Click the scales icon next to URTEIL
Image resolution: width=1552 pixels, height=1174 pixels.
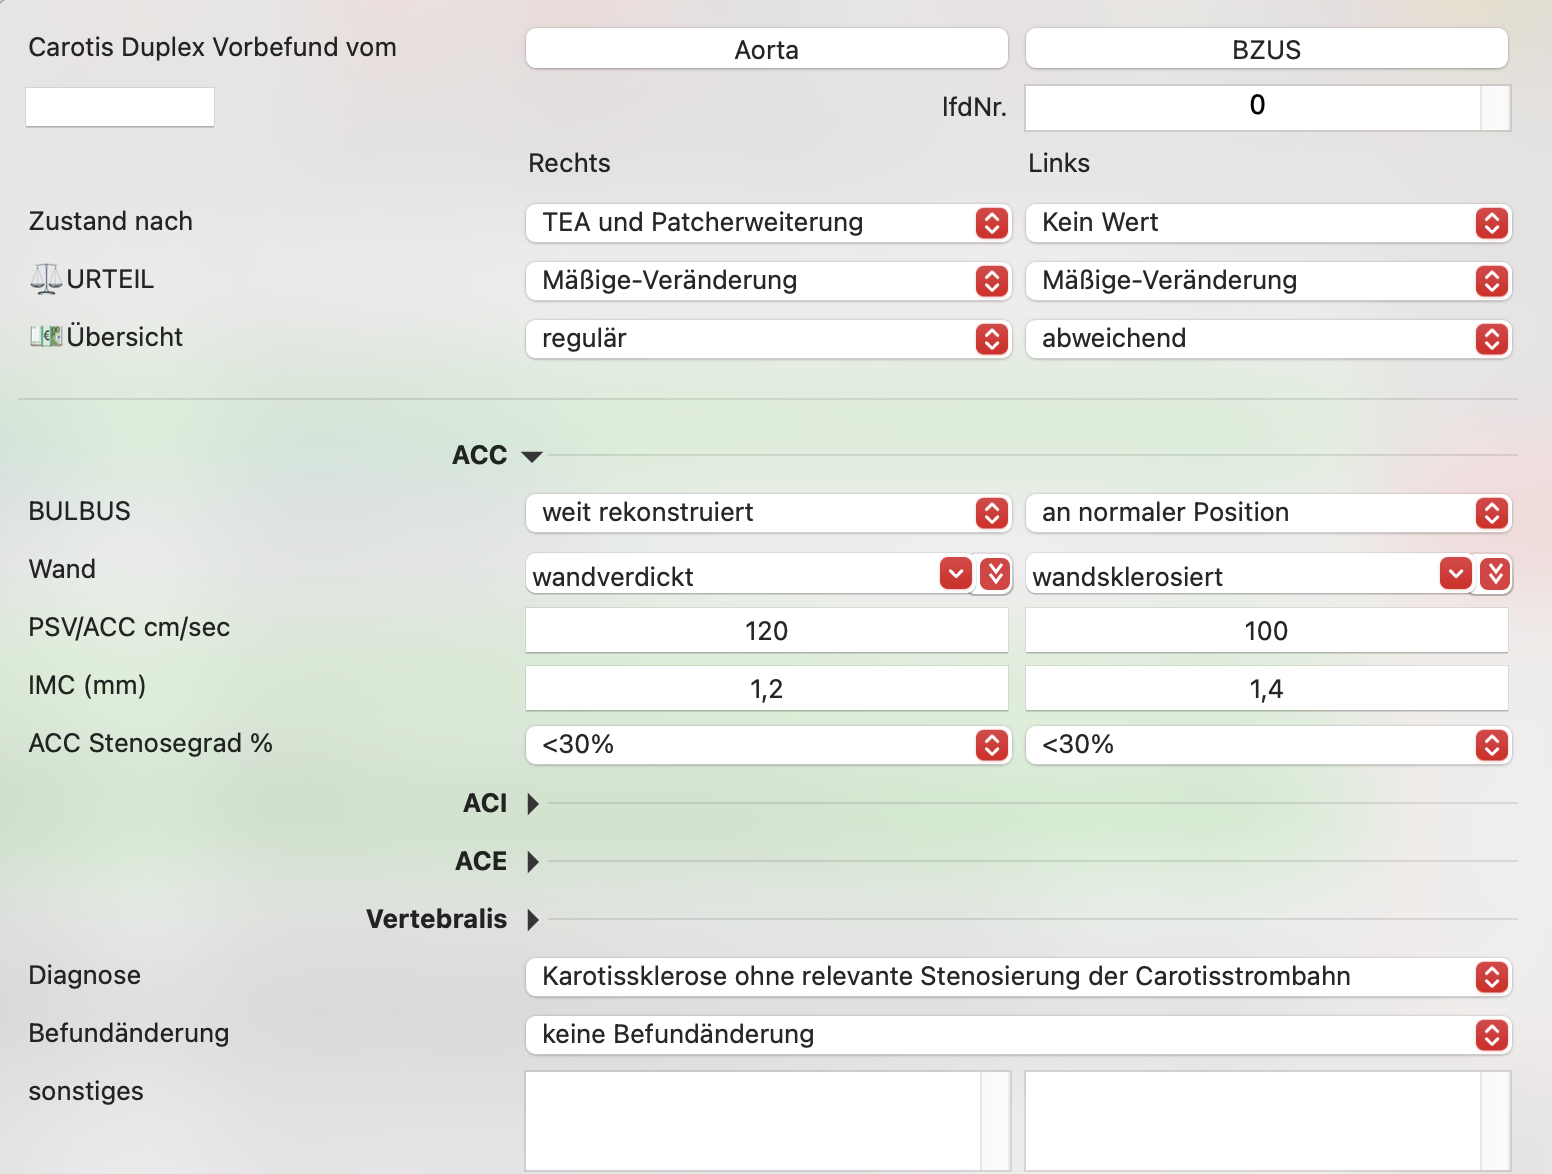click(46, 279)
